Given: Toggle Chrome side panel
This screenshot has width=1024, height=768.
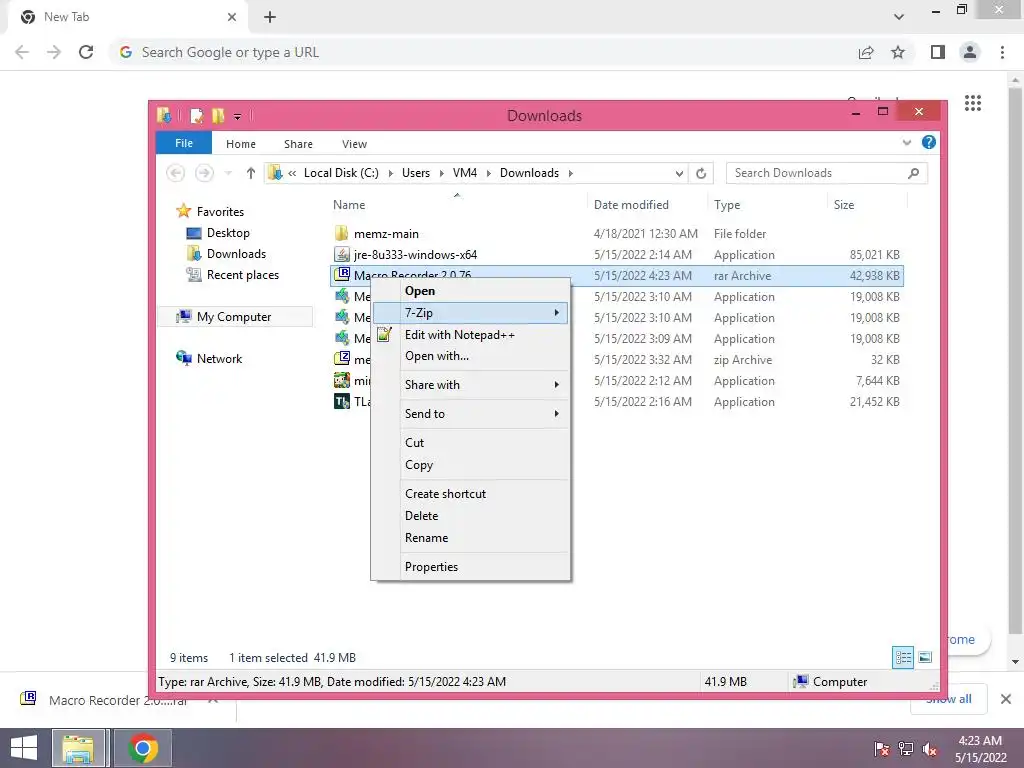Looking at the screenshot, I should click(938, 52).
